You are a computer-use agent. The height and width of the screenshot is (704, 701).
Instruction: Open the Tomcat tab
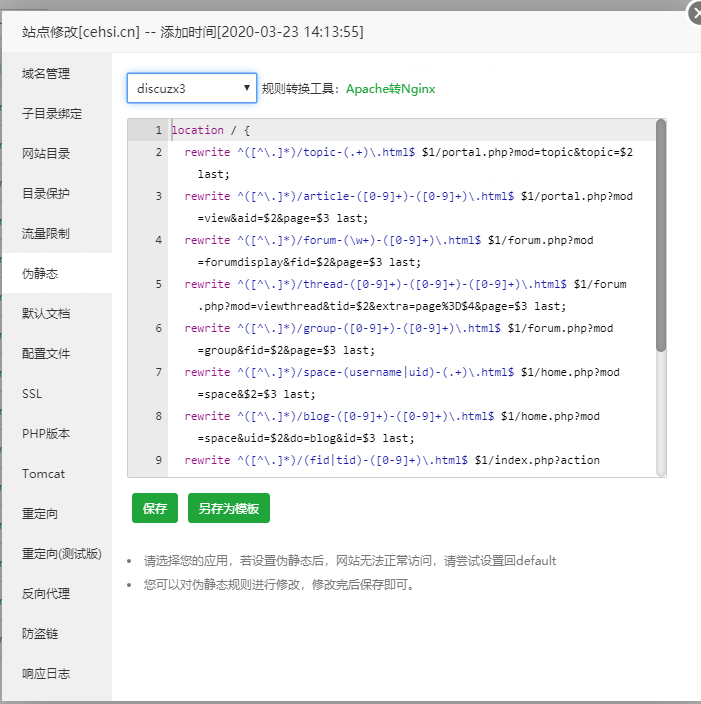[43, 474]
